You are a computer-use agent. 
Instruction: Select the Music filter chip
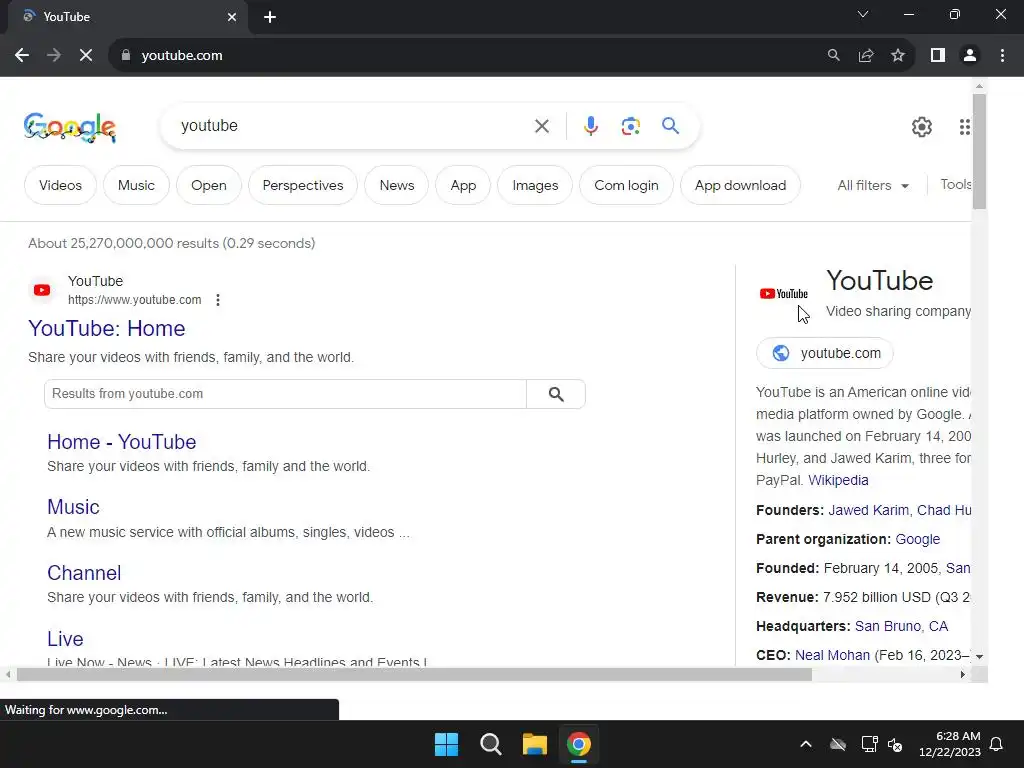click(x=136, y=185)
